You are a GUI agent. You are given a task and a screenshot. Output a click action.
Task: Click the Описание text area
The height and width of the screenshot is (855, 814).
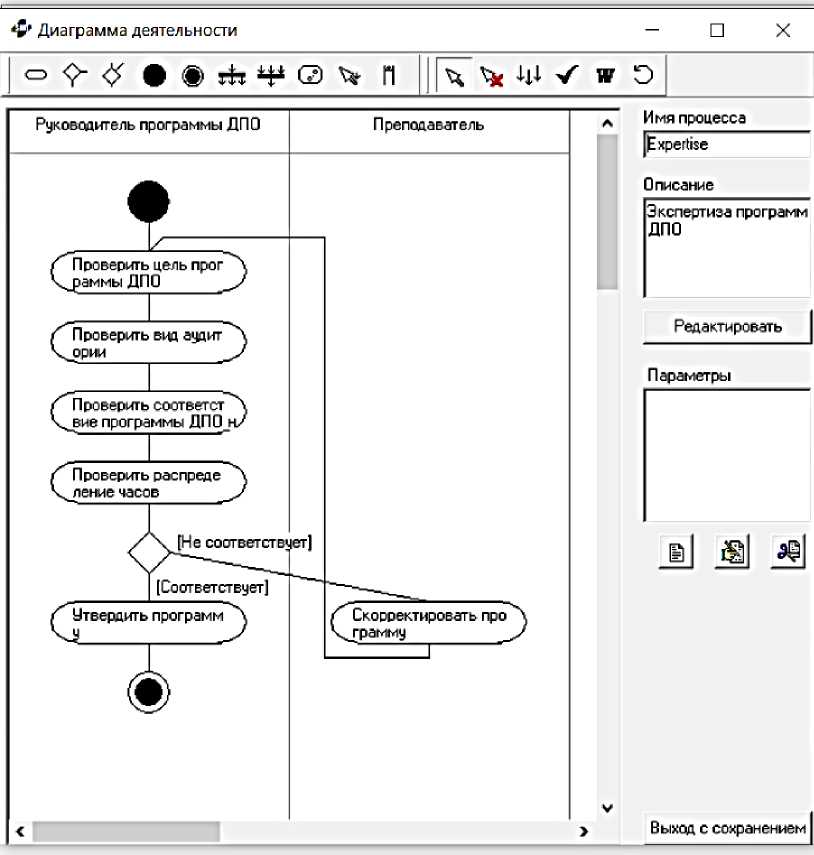727,248
